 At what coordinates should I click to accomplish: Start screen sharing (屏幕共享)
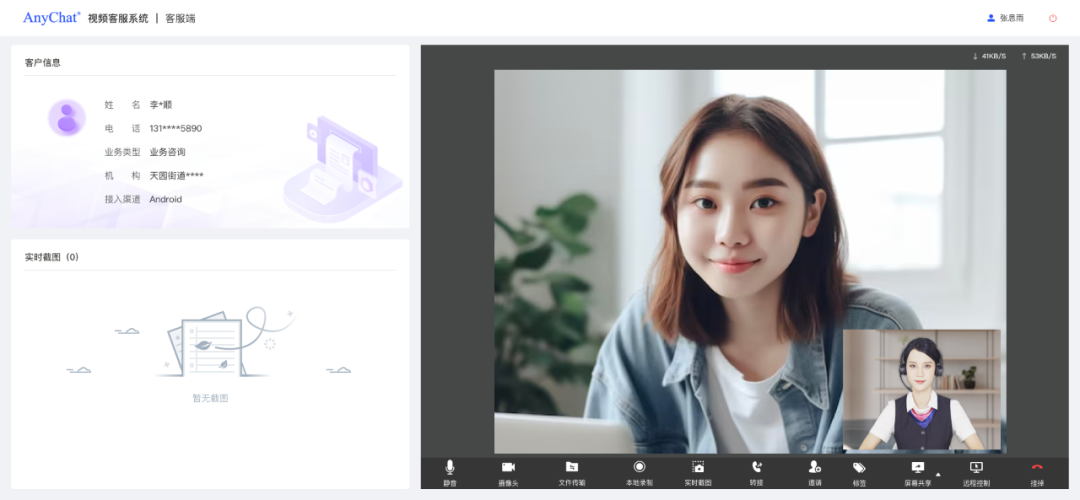[x=917, y=472]
